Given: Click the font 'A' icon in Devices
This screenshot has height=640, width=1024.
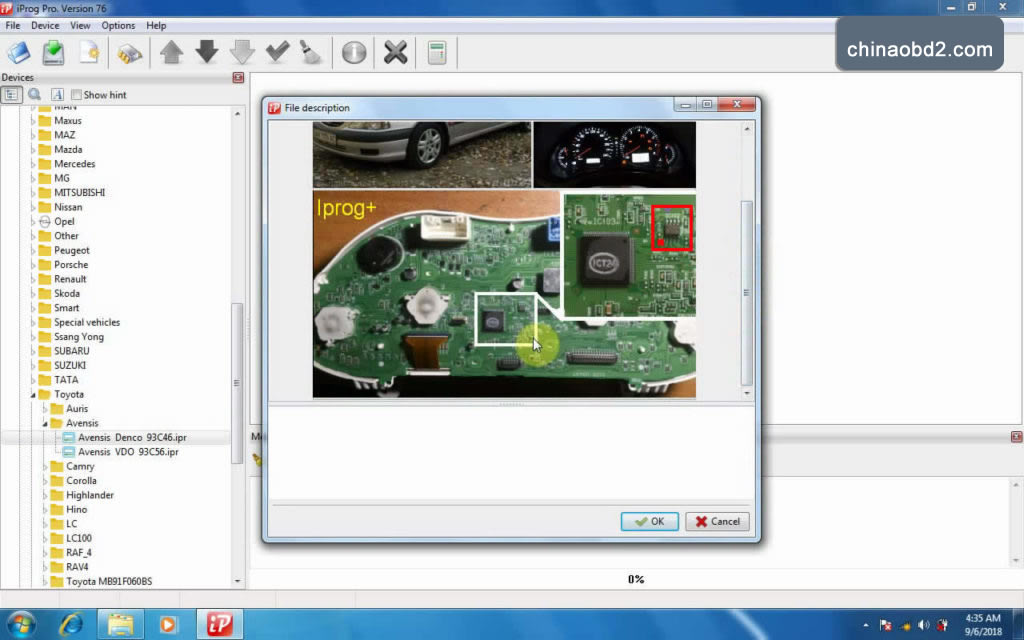Looking at the screenshot, I should [x=57, y=95].
